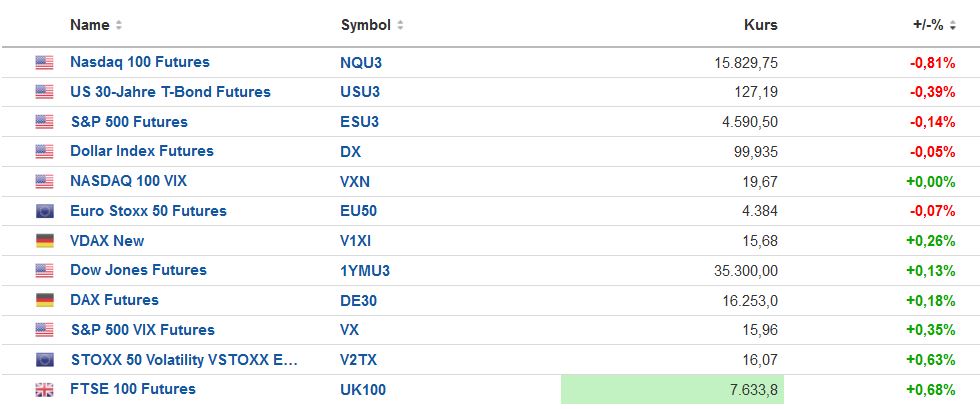980x409 pixels.
Task: Open the US 30-Jahre T-Bond Futures link
Action: (170, 92)
